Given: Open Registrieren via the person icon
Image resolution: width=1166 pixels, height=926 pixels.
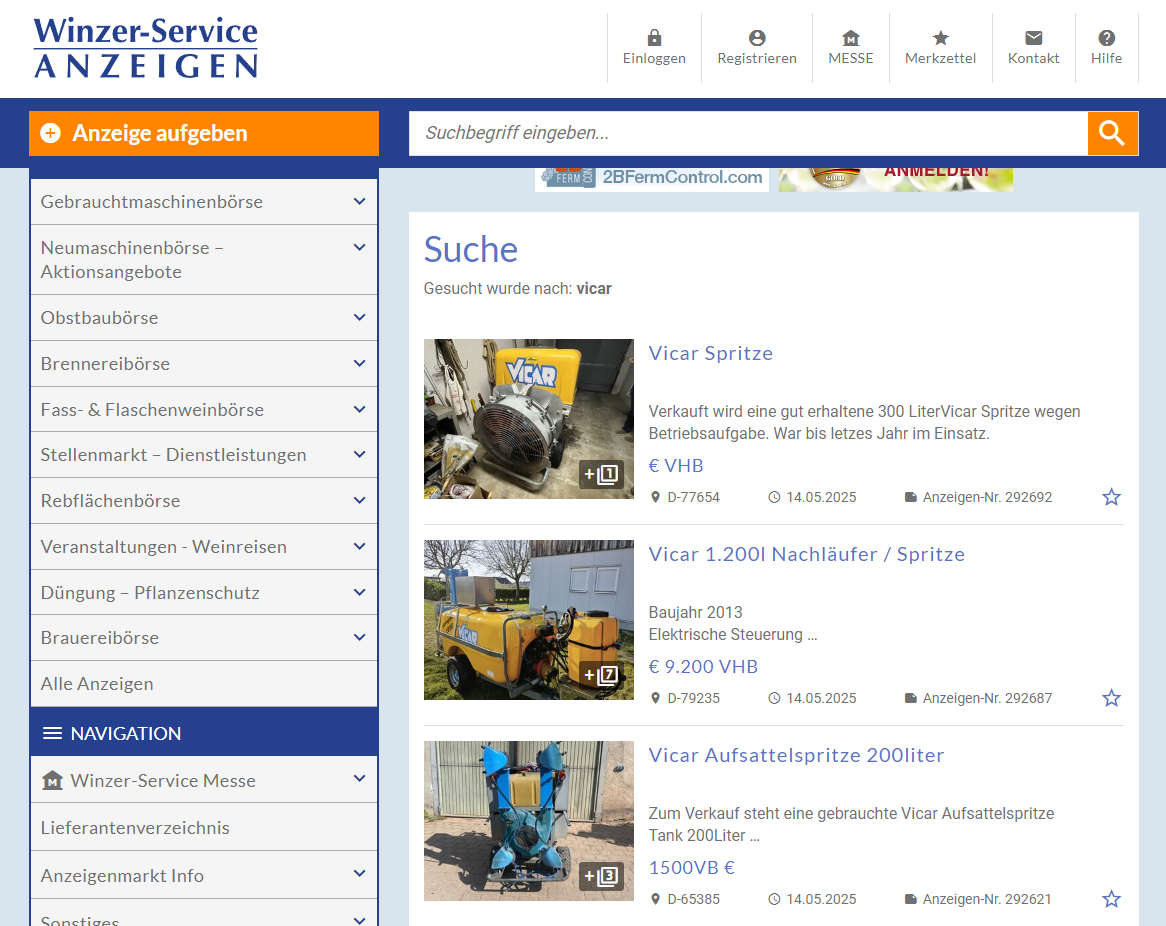Looking at the screenshot, I should [x=756, y=38].
